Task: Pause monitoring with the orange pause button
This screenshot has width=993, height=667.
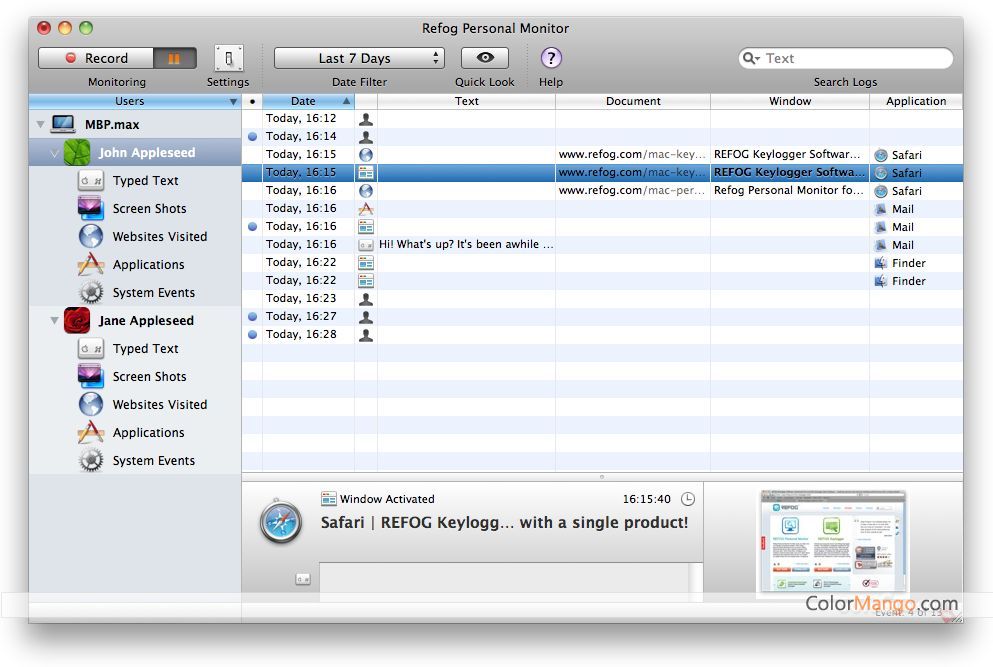Action: (x=174, y=58)
